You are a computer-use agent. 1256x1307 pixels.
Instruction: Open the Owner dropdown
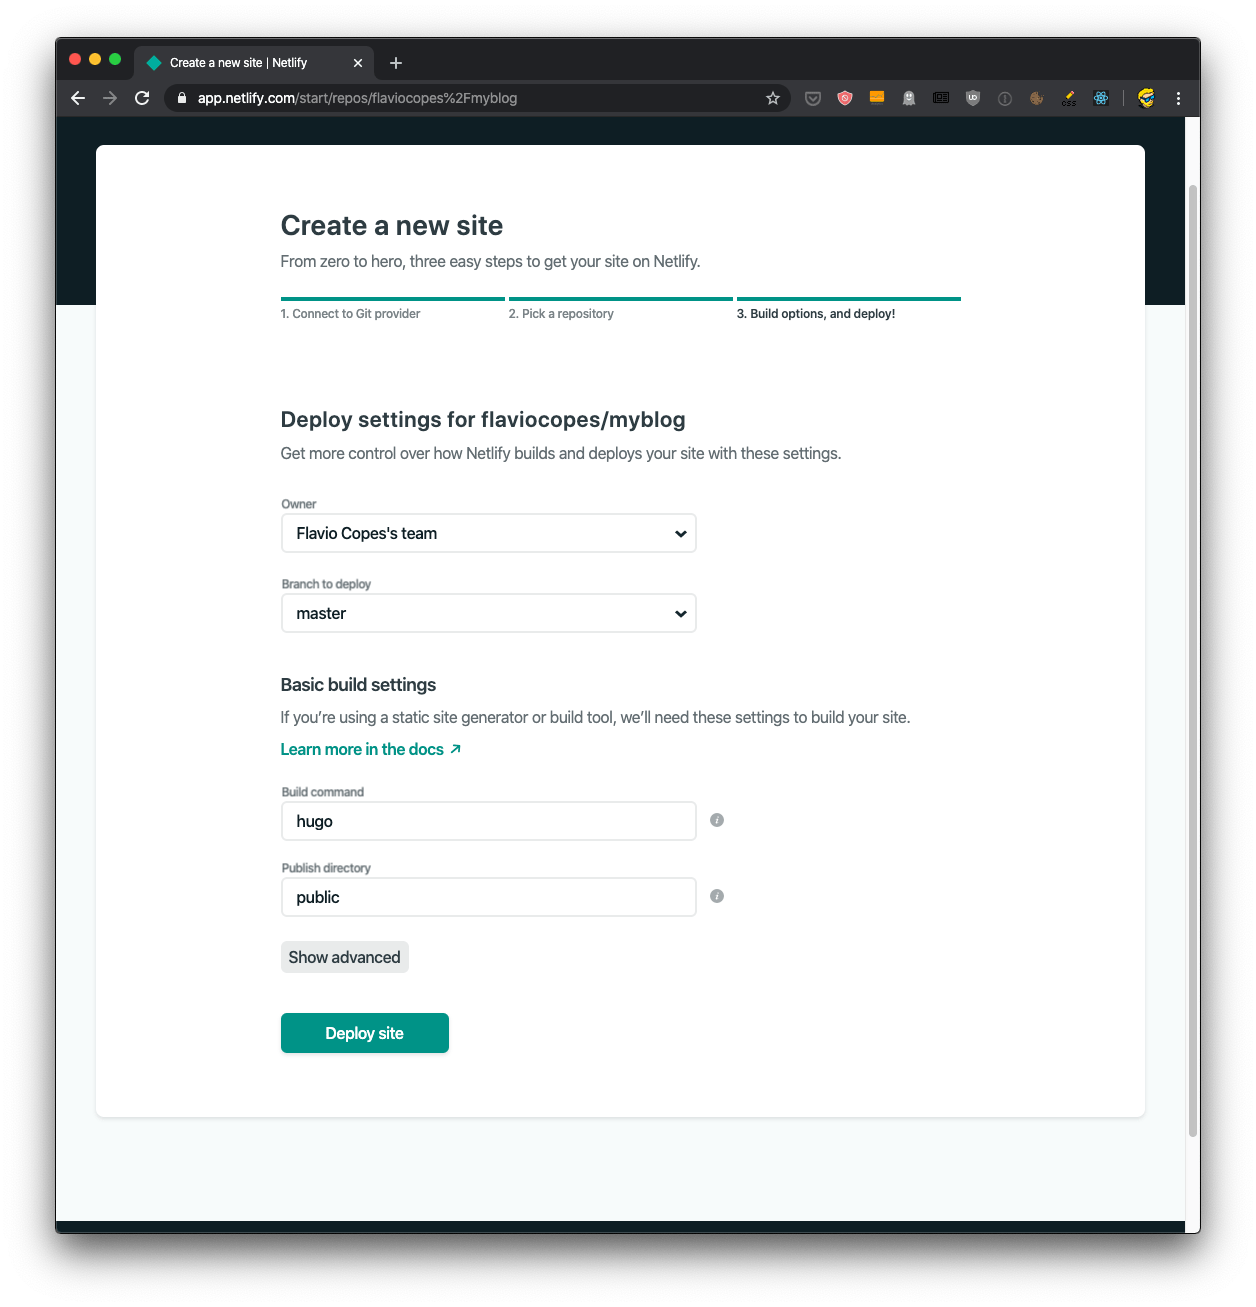coord(488,533)
